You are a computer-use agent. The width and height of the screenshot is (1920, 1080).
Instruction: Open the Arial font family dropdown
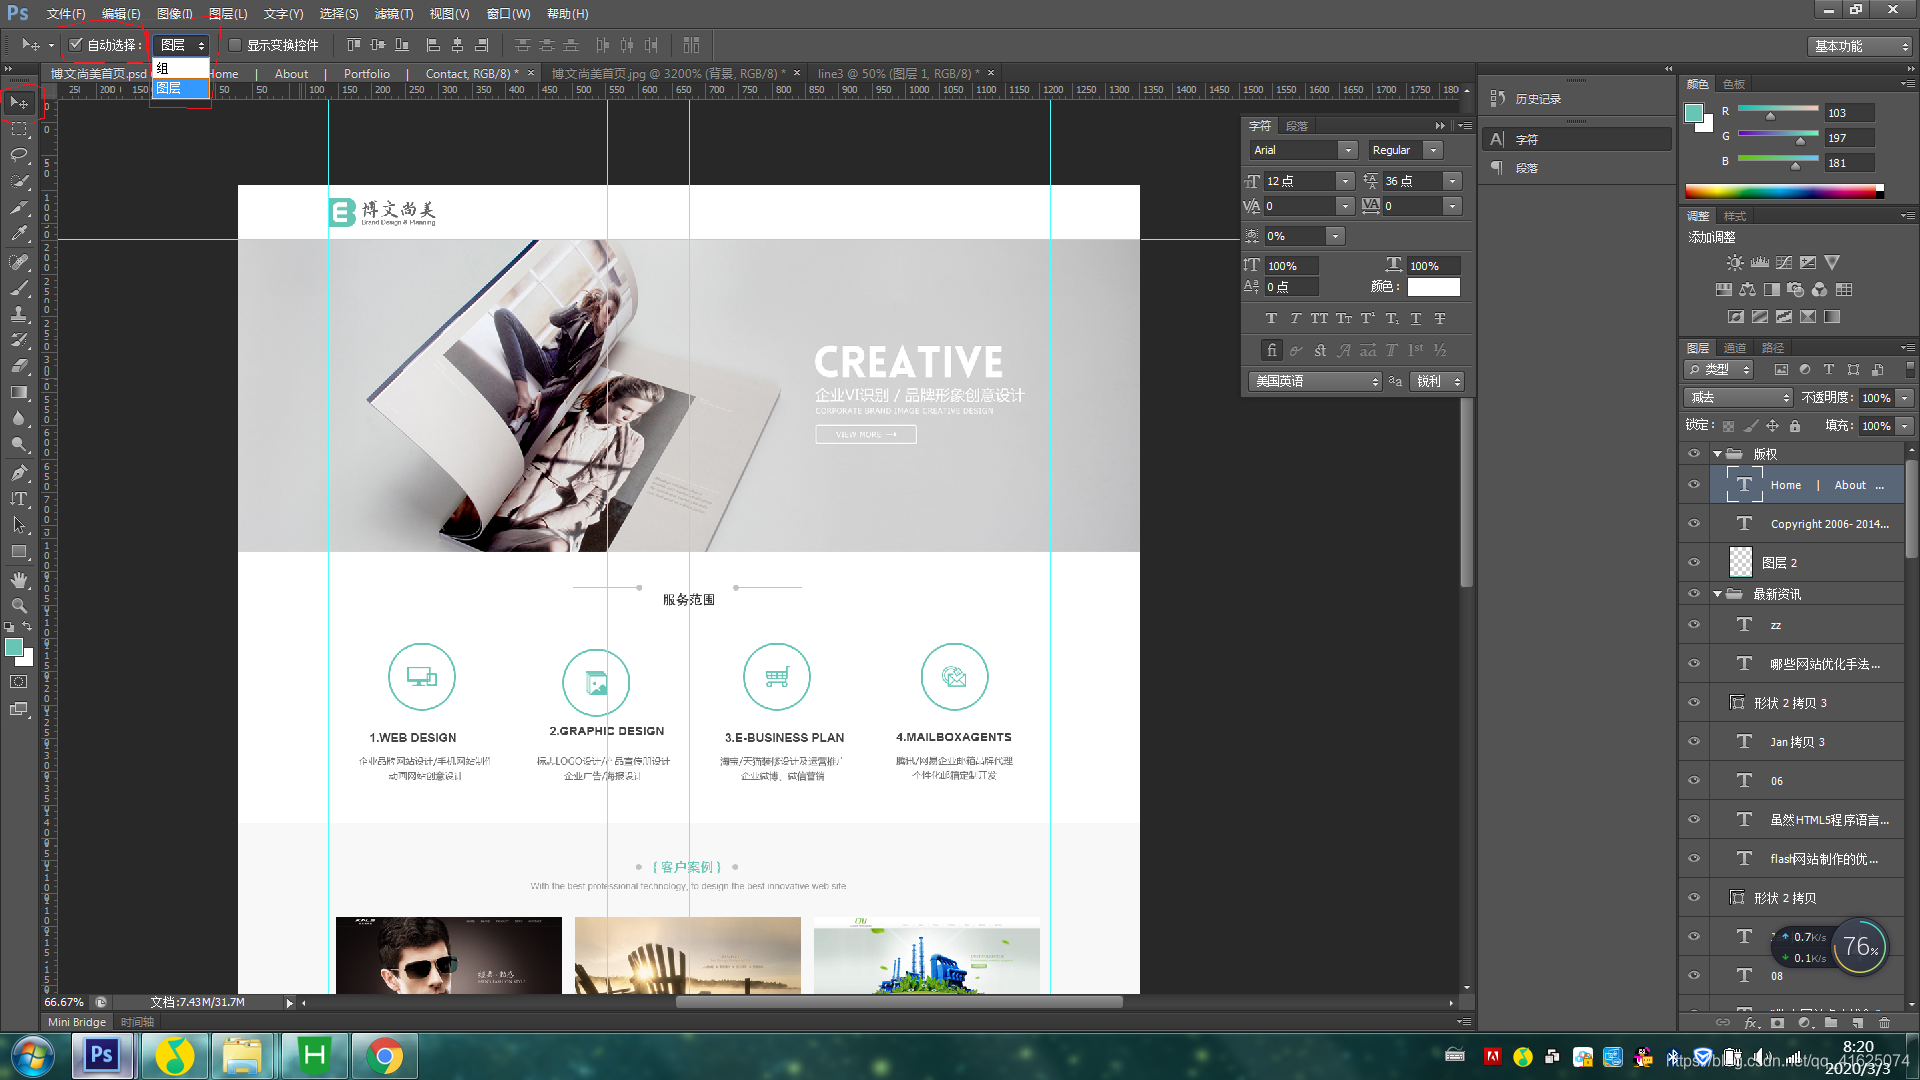pos(1347,150)
